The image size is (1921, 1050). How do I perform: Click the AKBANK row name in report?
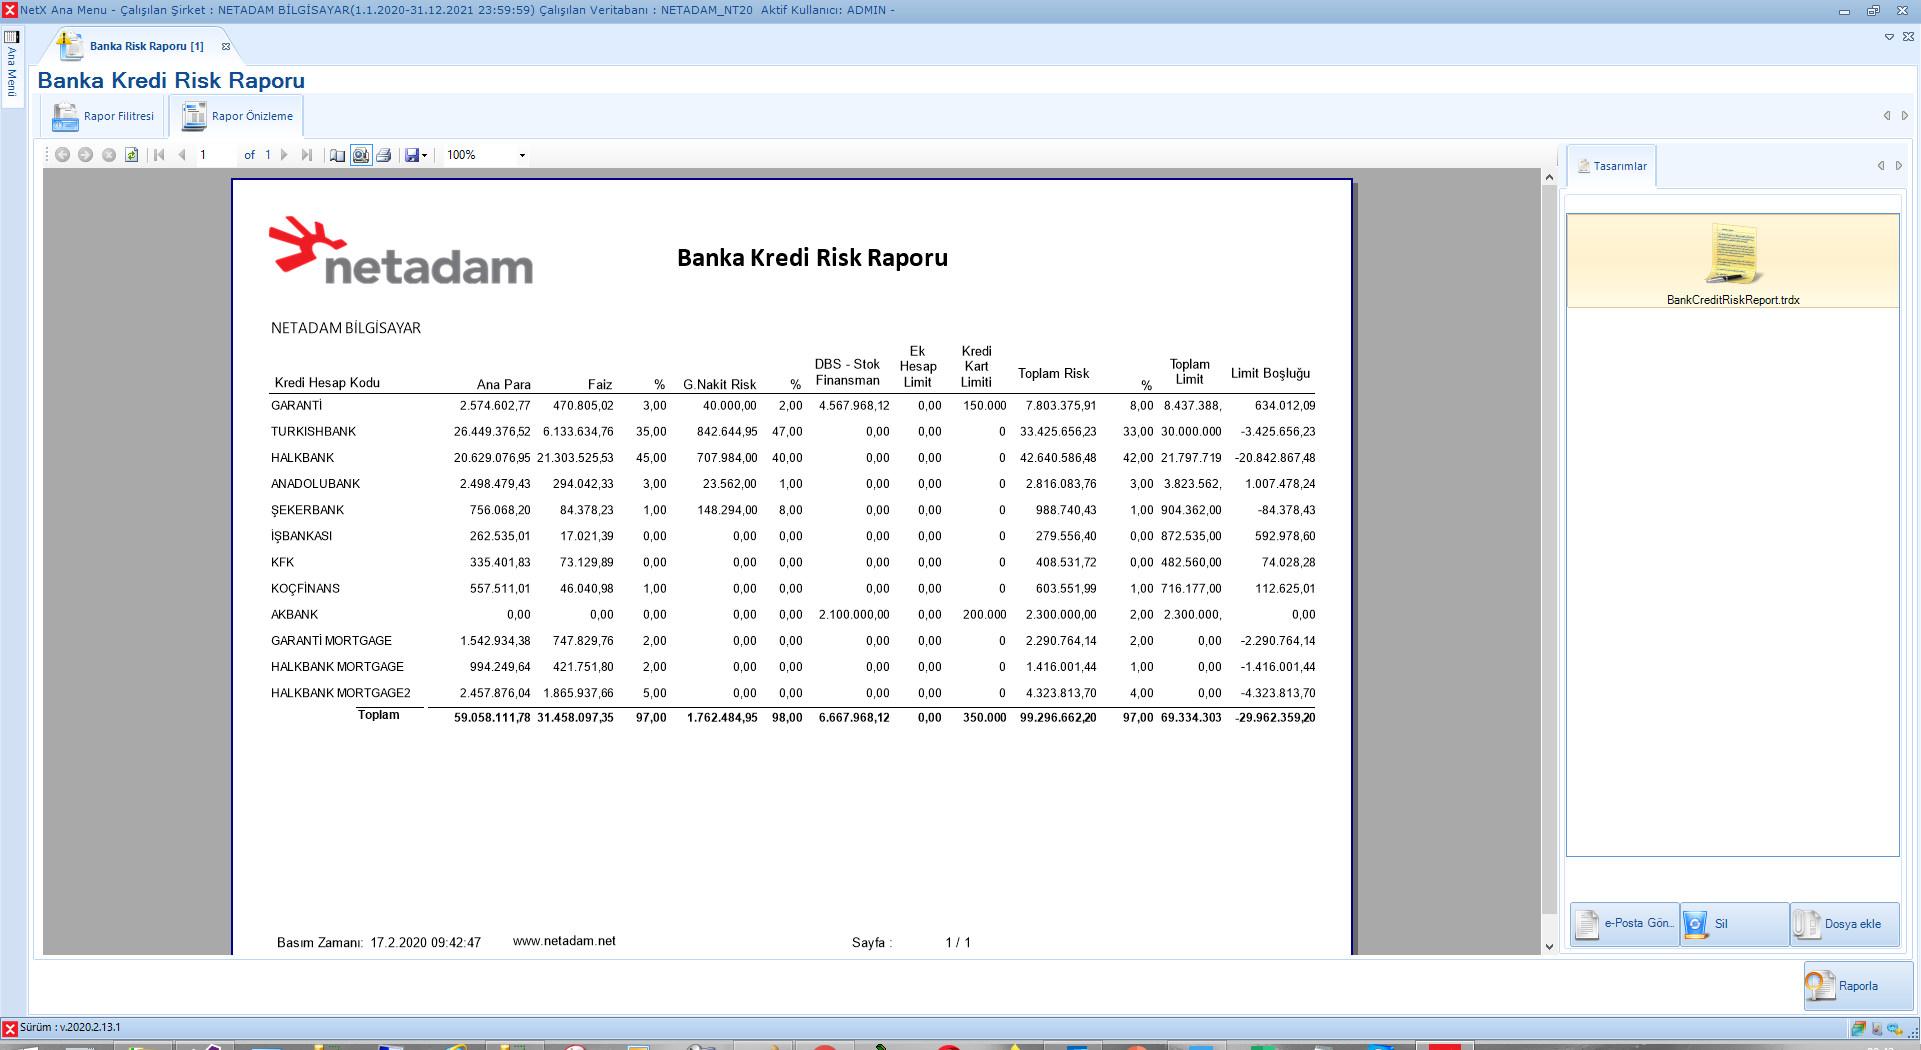(x=294, y=615)
